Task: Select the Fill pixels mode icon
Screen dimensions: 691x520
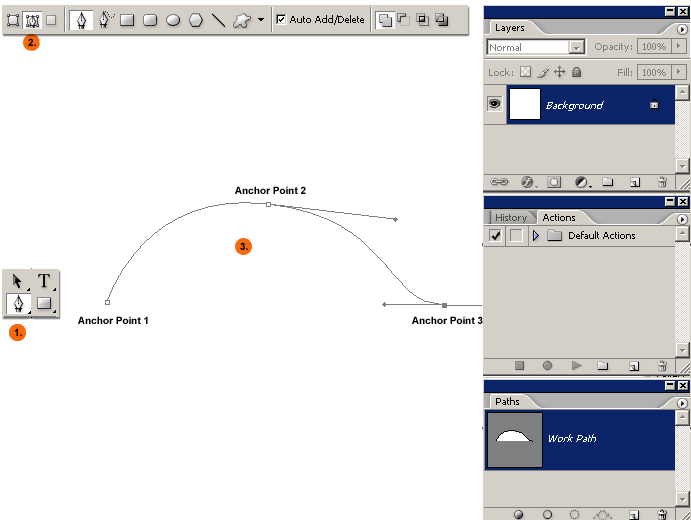Action: point(51,20)
